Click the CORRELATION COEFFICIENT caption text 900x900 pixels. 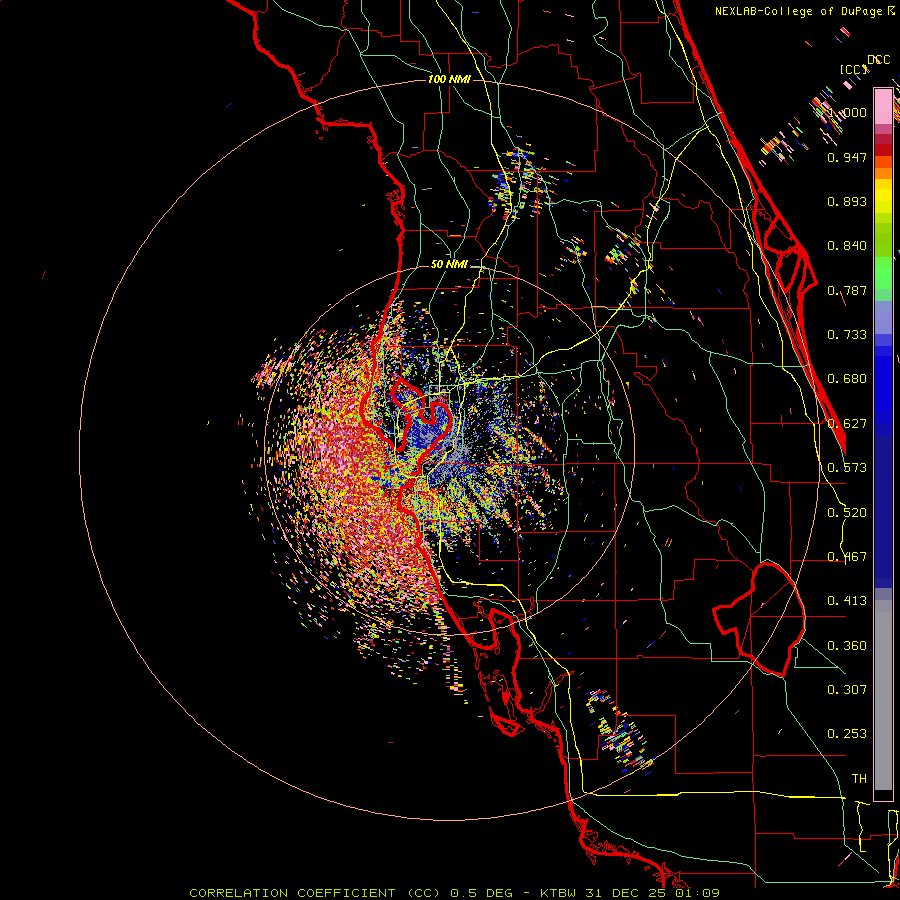[292, 893]
